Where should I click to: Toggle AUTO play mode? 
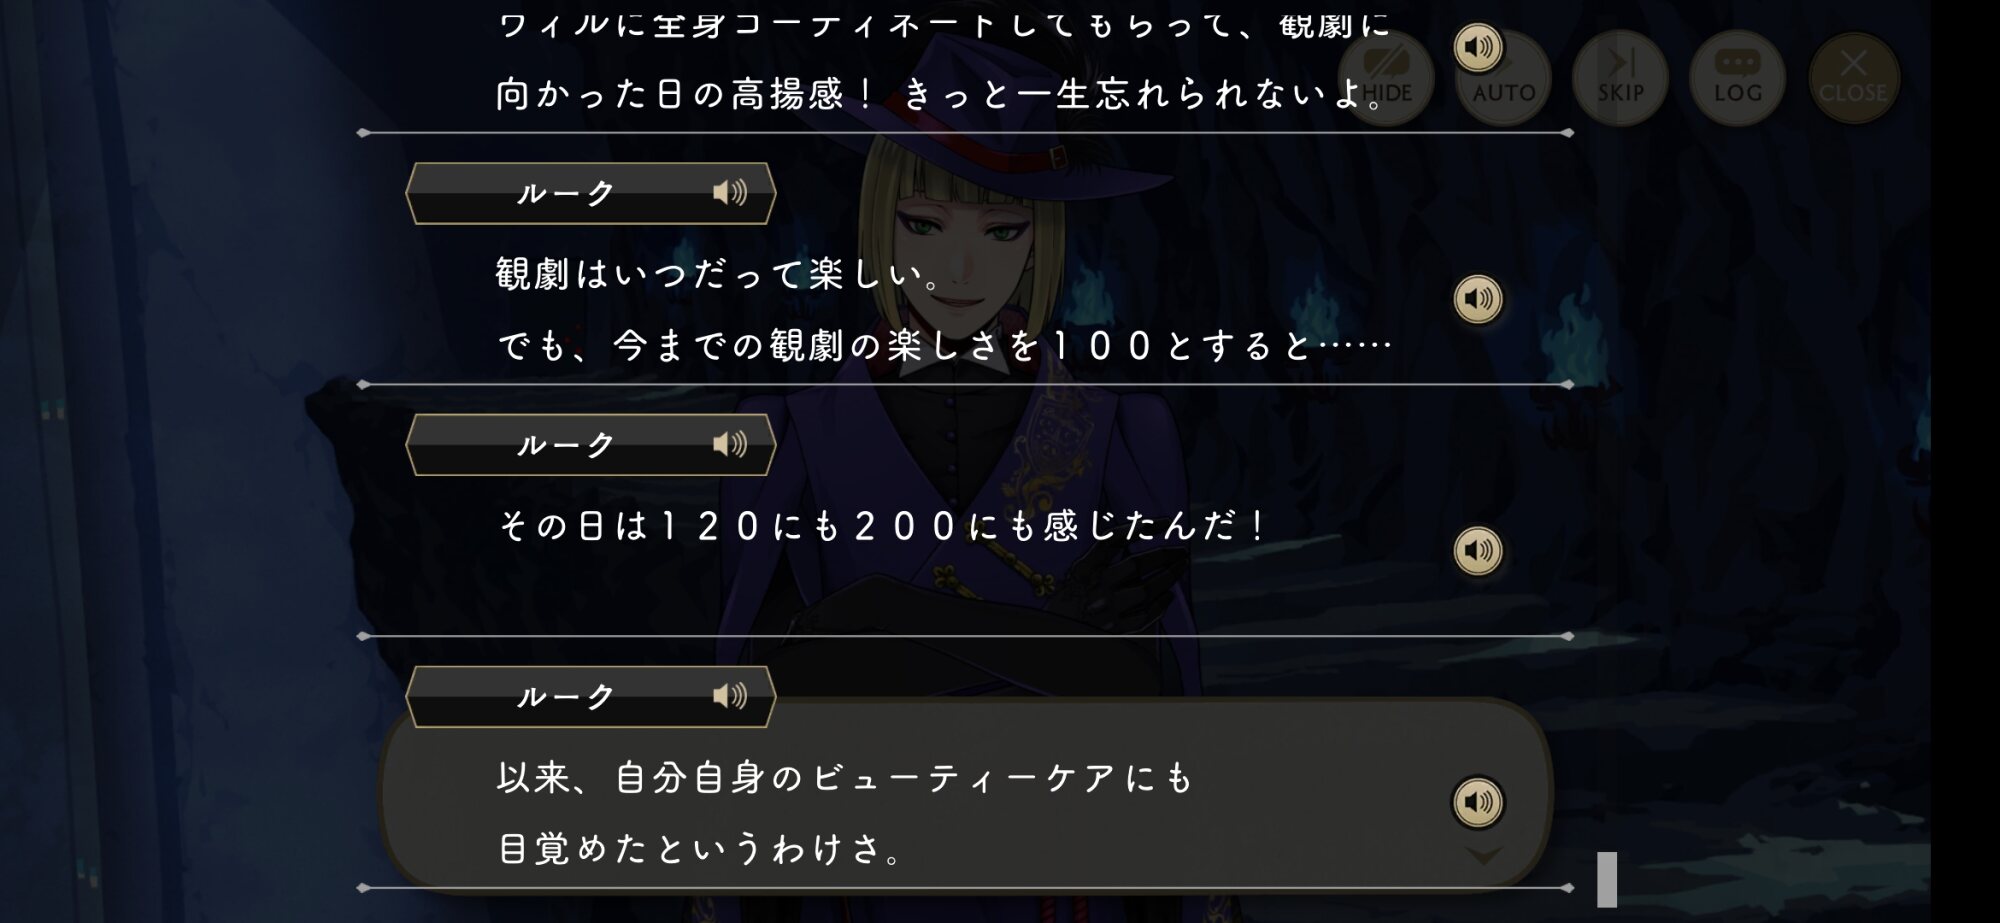[1504, 78]
